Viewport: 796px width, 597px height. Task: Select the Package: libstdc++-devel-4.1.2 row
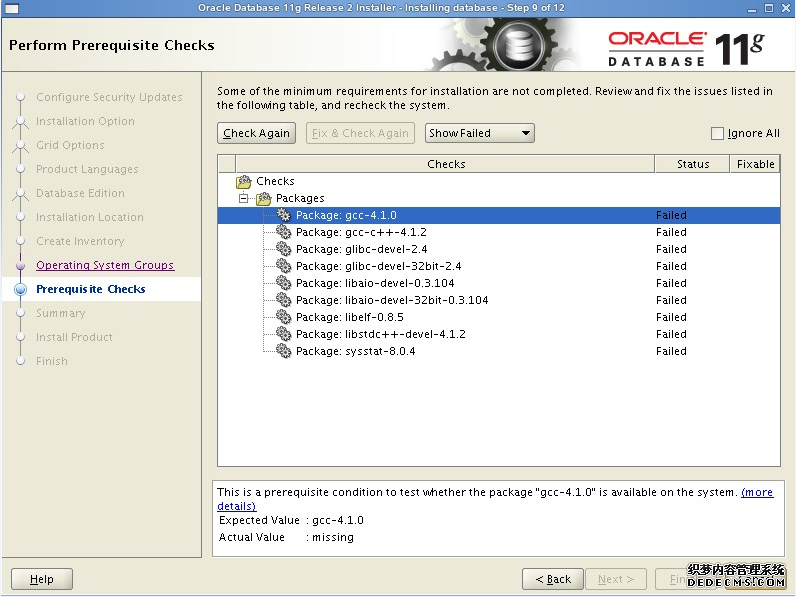pos(381,334)
